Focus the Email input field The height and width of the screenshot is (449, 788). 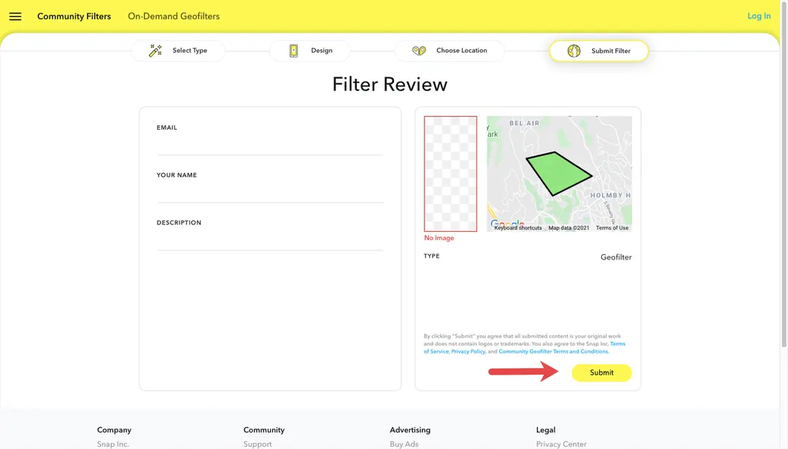[x=269, y=145]
